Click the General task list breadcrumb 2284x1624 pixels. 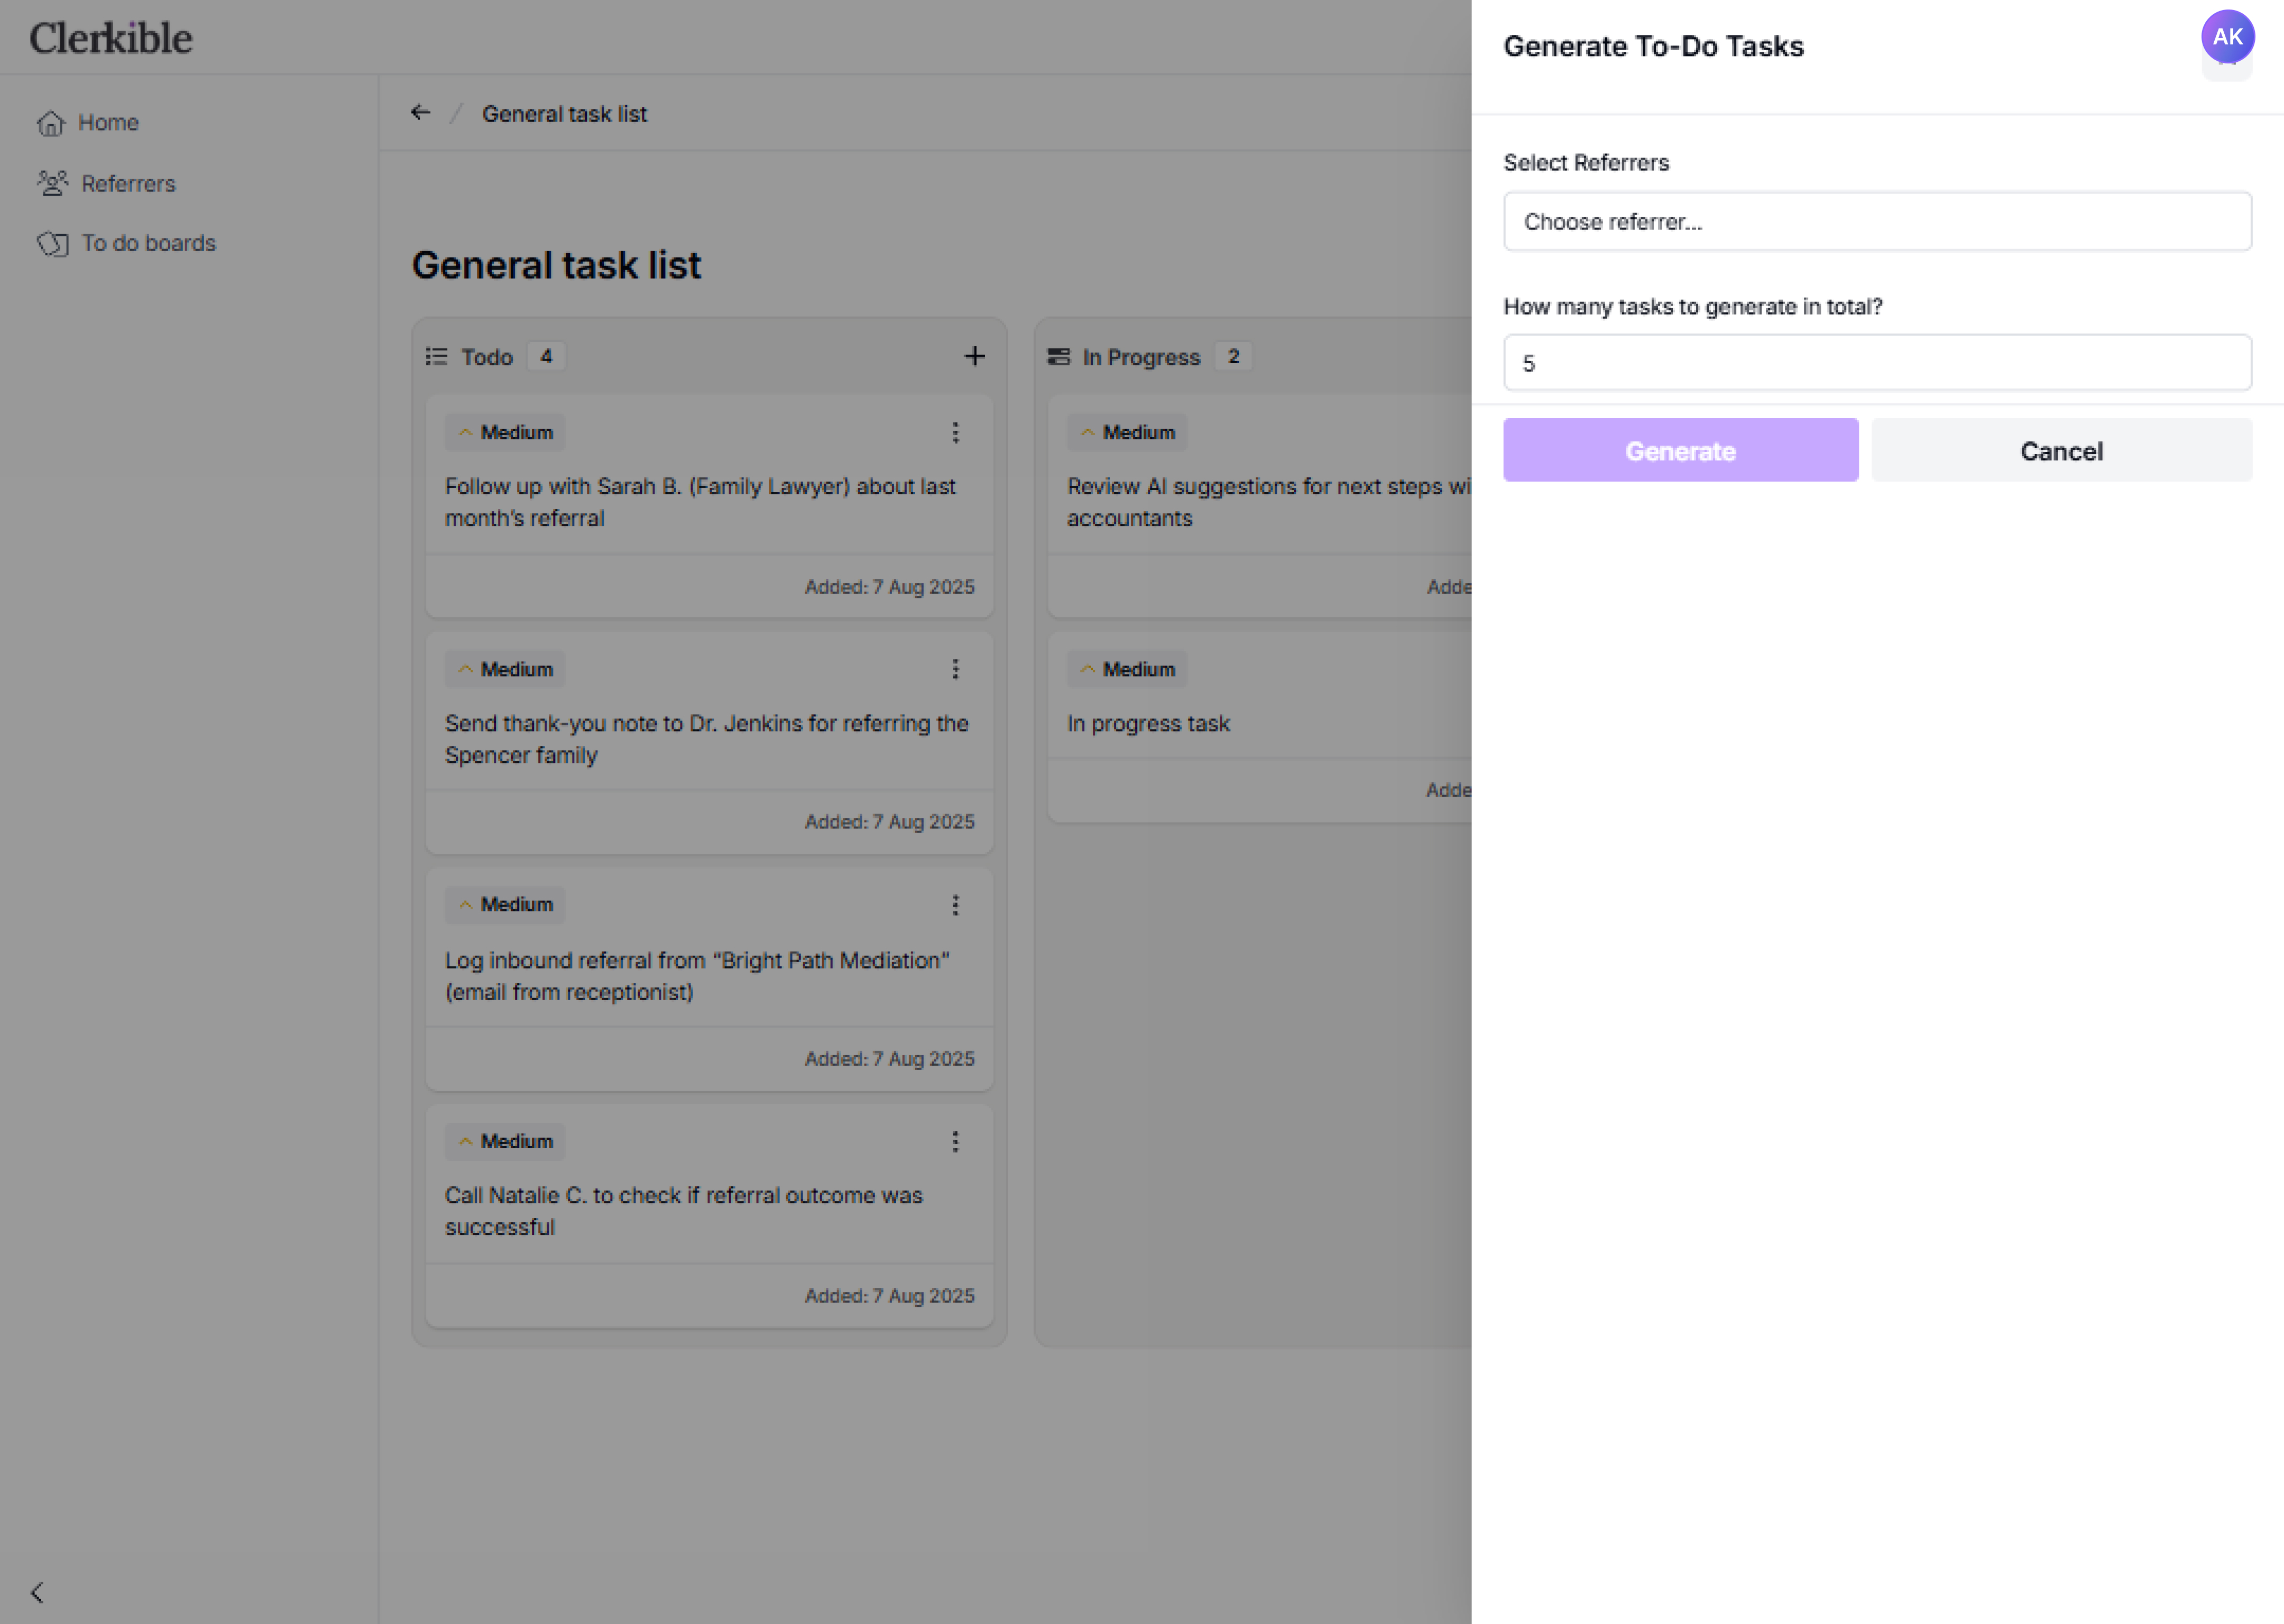tap(564, 114)
